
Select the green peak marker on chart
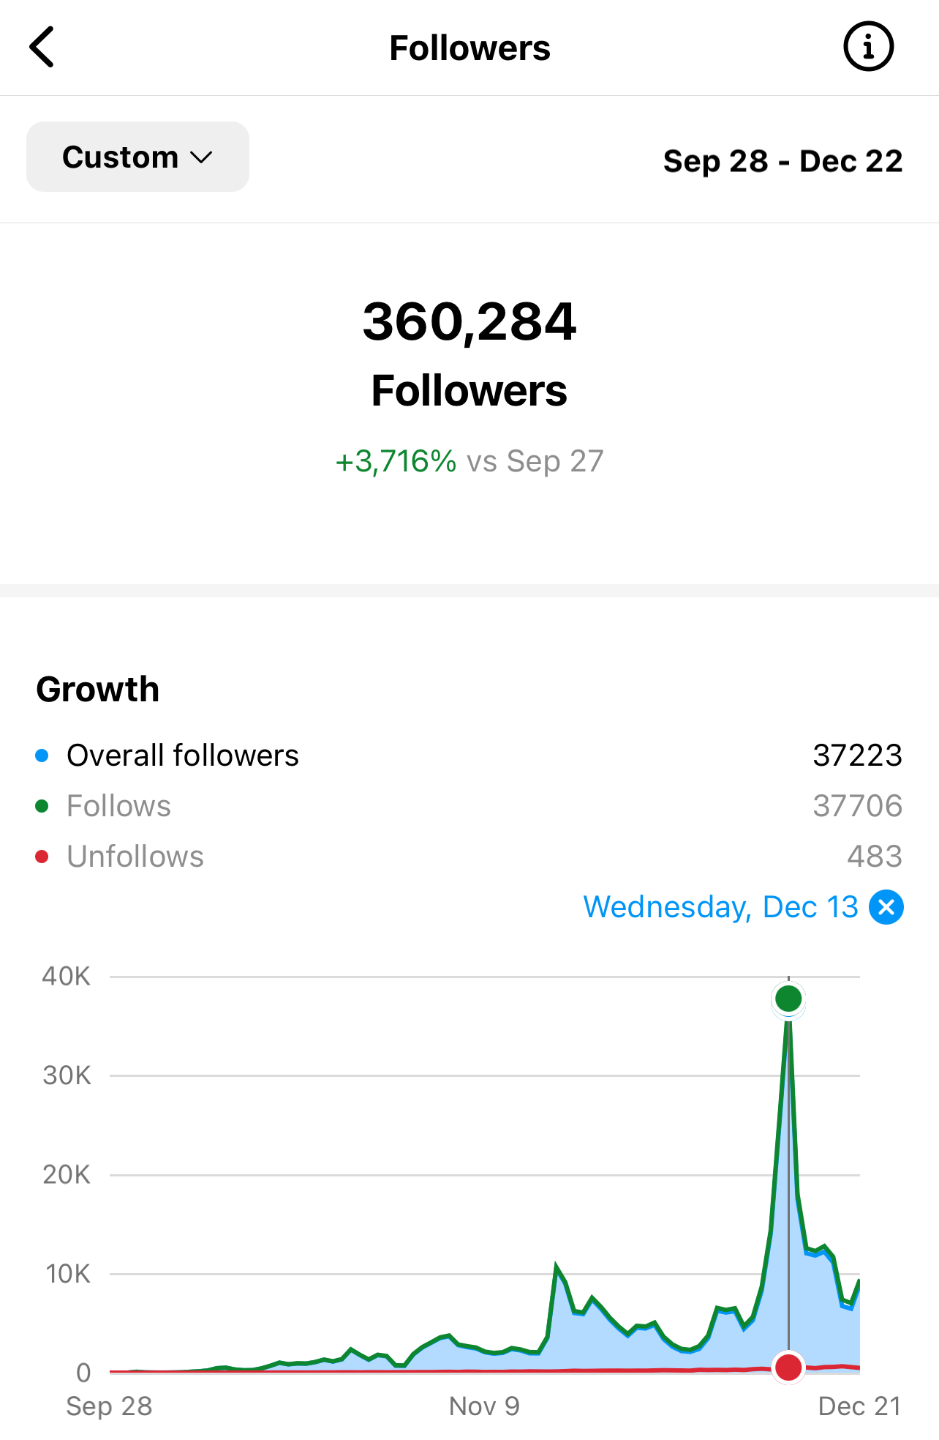tap(788, 998)
